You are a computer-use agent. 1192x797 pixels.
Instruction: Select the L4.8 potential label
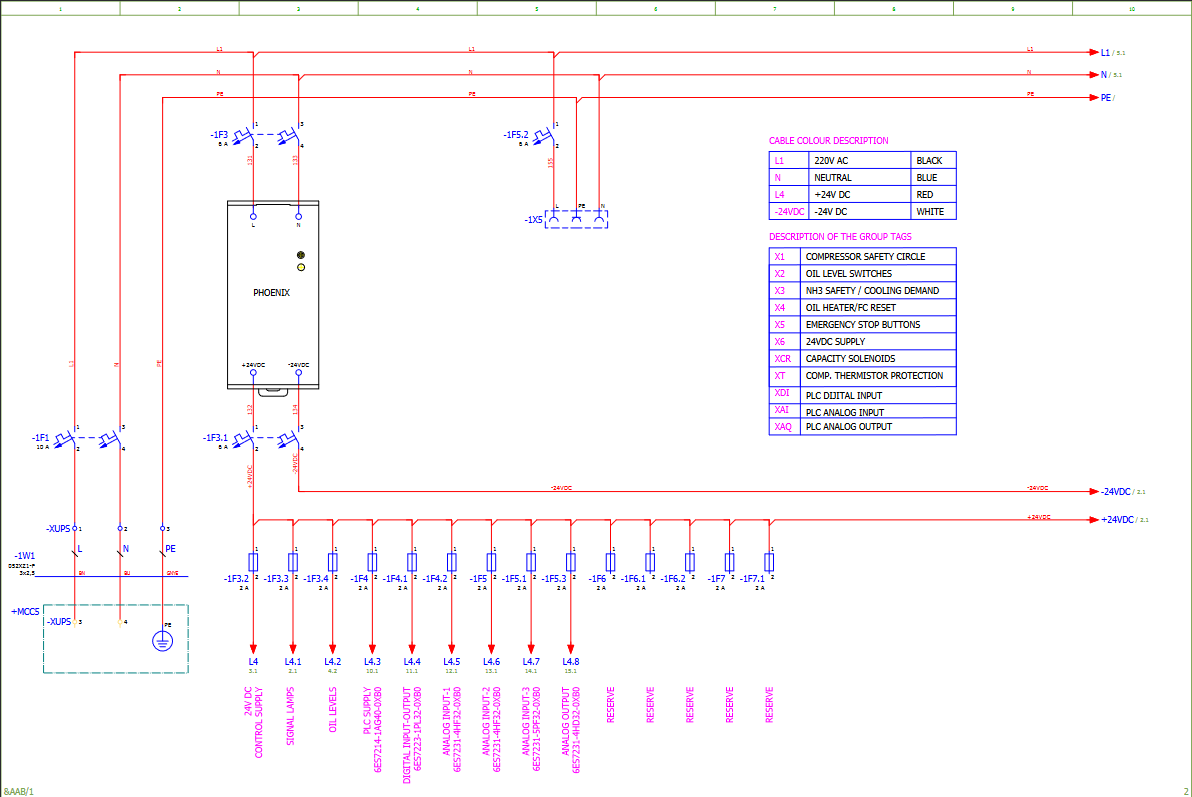click(x=571, y=662)
